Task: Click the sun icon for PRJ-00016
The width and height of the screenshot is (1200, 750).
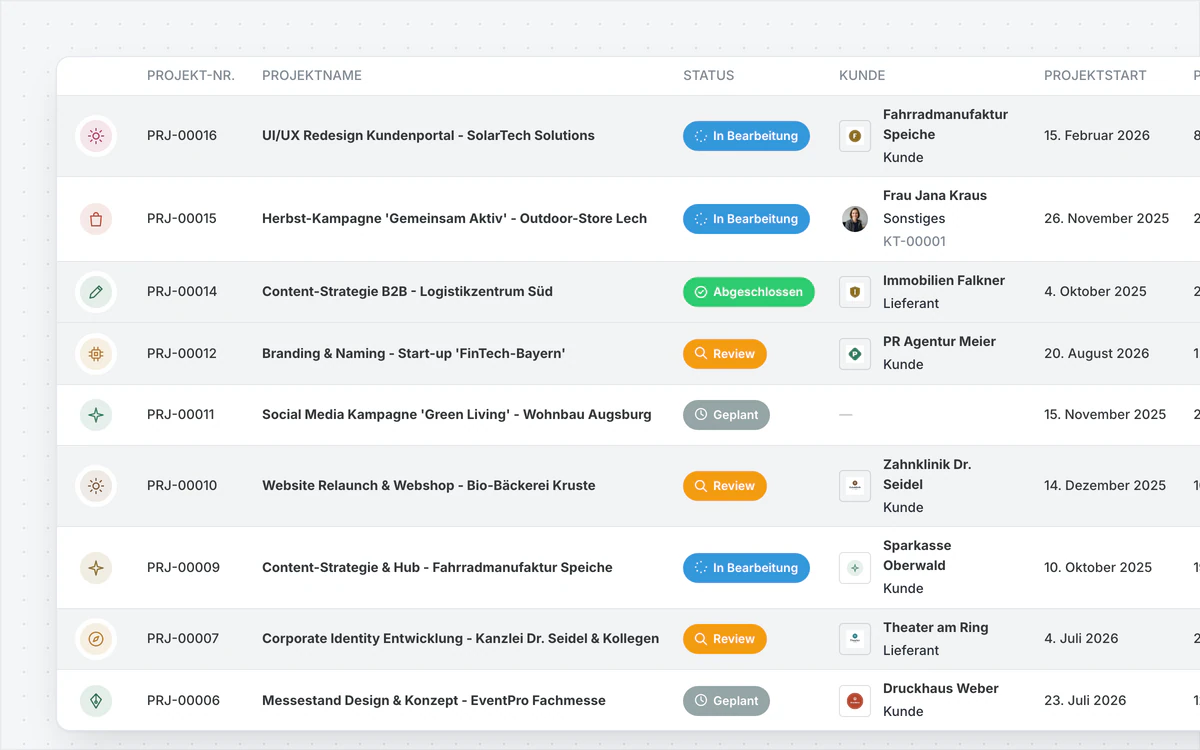Action: pyautogui.click(x=96, y=136)
